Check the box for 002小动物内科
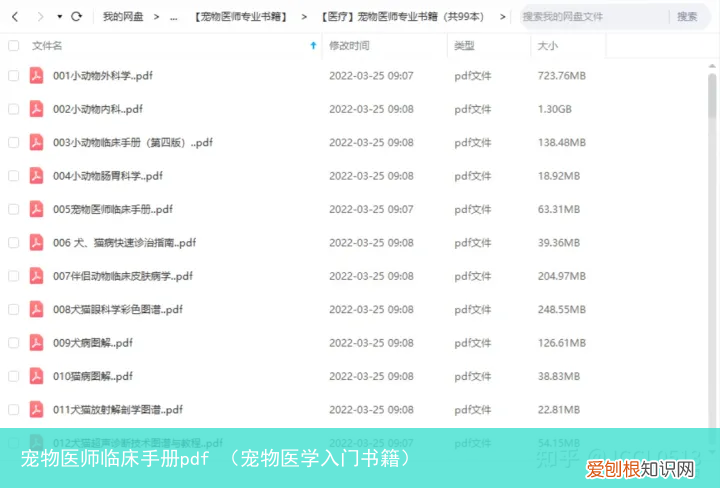 13,109
